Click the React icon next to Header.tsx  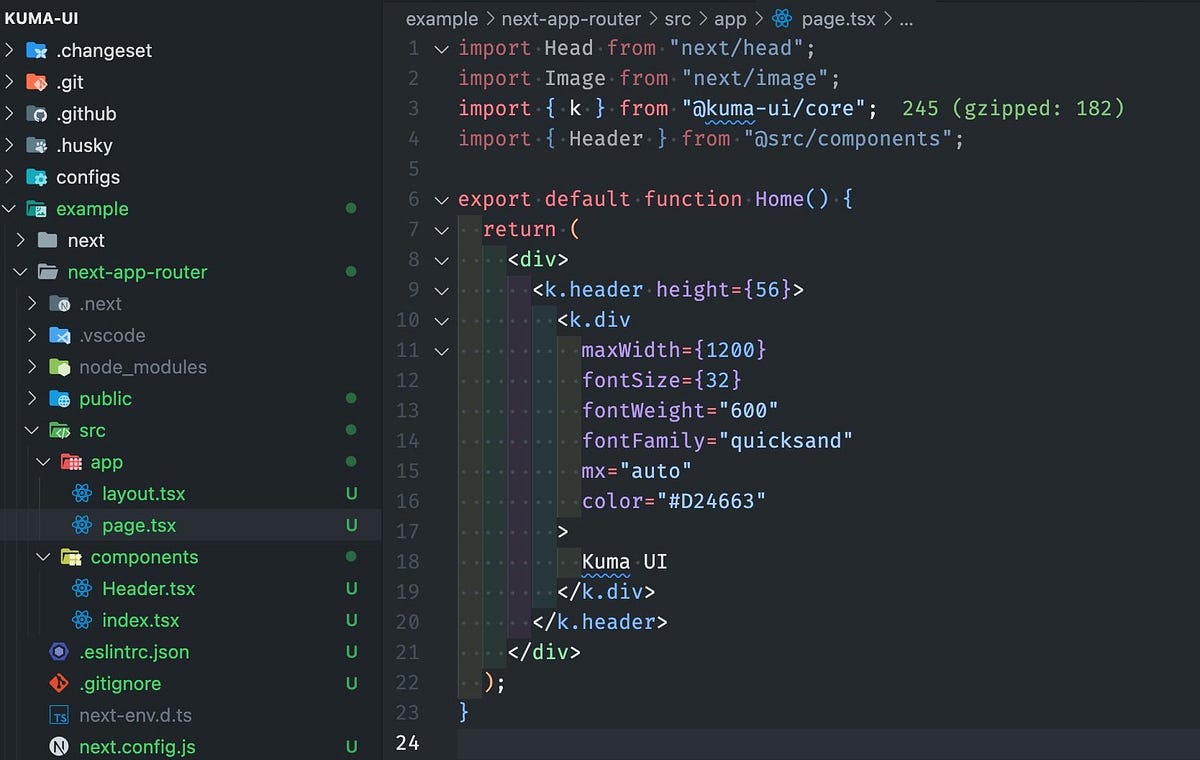coord(81,588)
